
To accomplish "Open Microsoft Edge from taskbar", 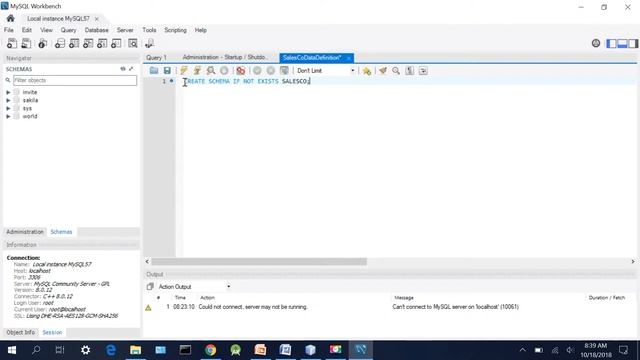I will click(111, 350).
